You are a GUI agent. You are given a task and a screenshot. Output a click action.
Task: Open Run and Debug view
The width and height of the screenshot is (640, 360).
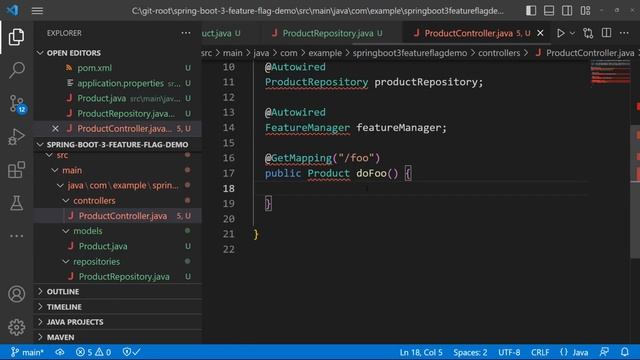[x=16, y=137]
